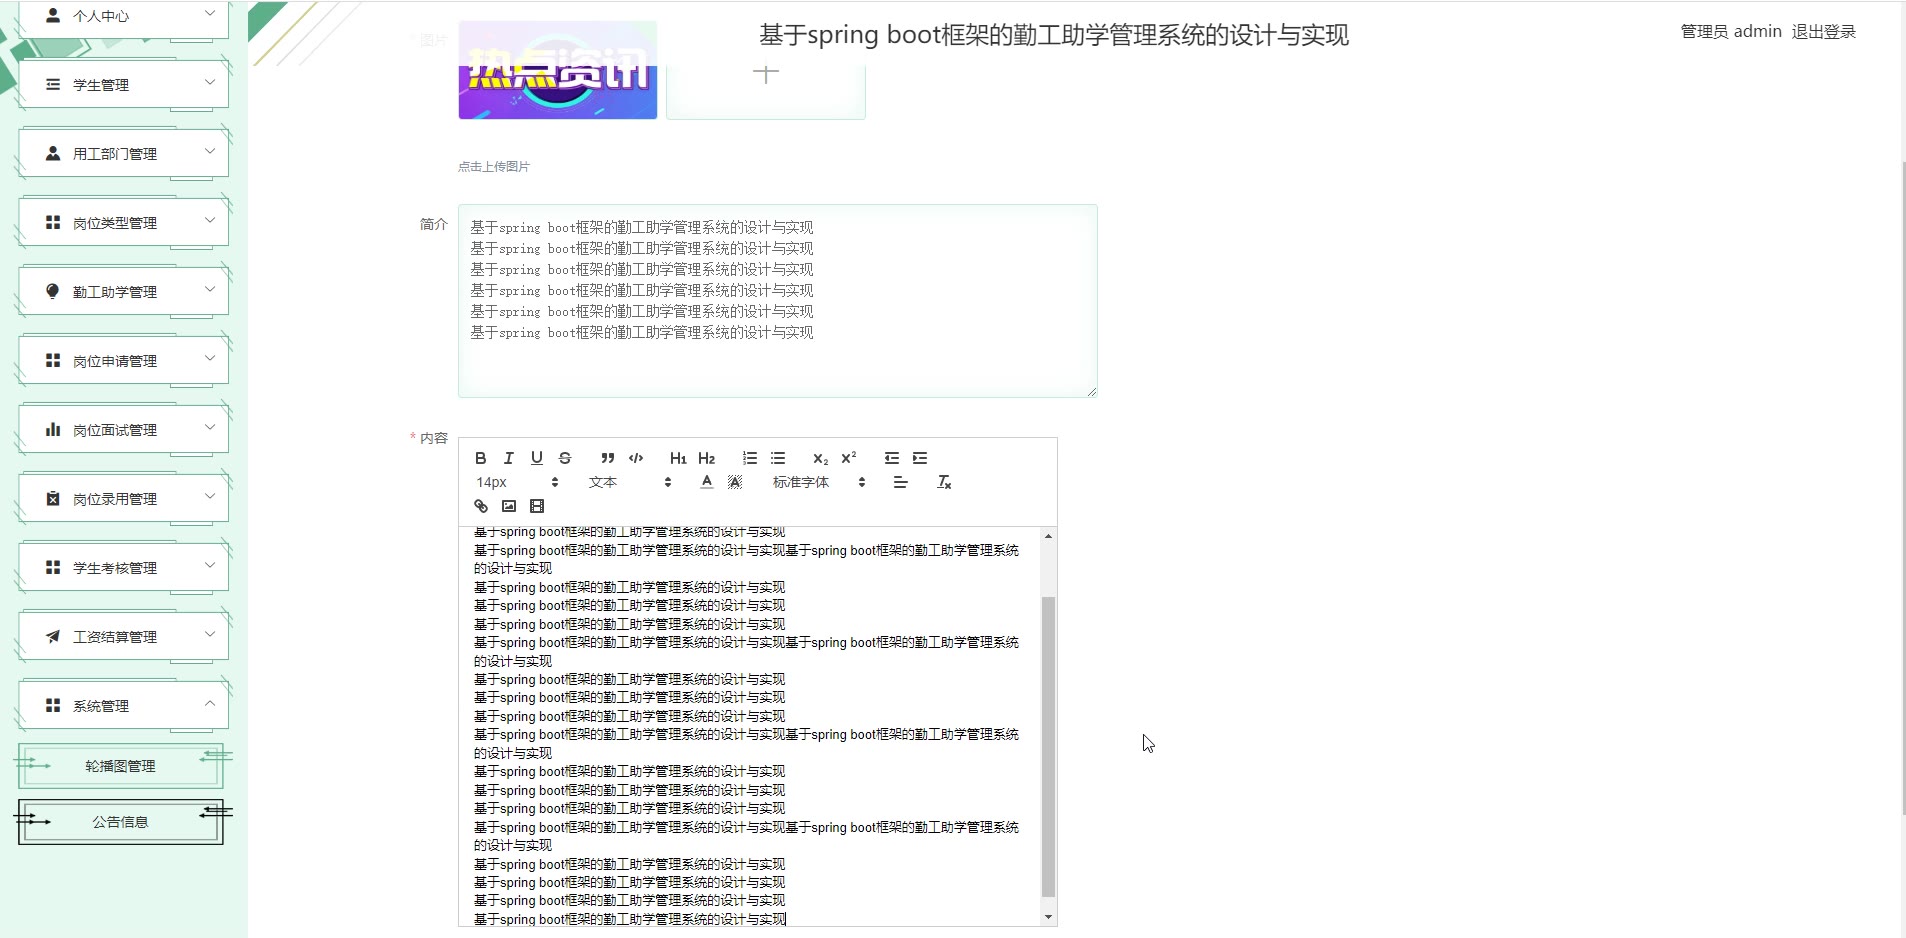This screenshot has height=938, width=1906.
Task: Click the plus box to upload image
Action: point(766,72)
